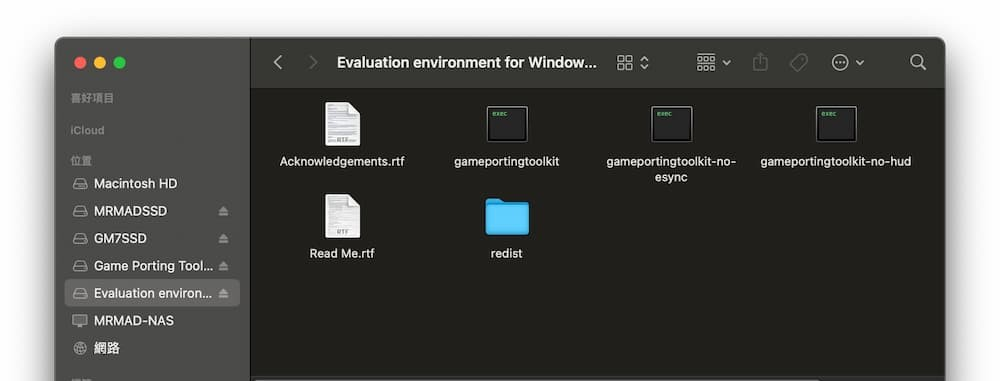Image resolution: width=1000 pixels, height=381 pixels.
Task: Click the Read Me.rtf file name
Action: [x=342, y=253]
